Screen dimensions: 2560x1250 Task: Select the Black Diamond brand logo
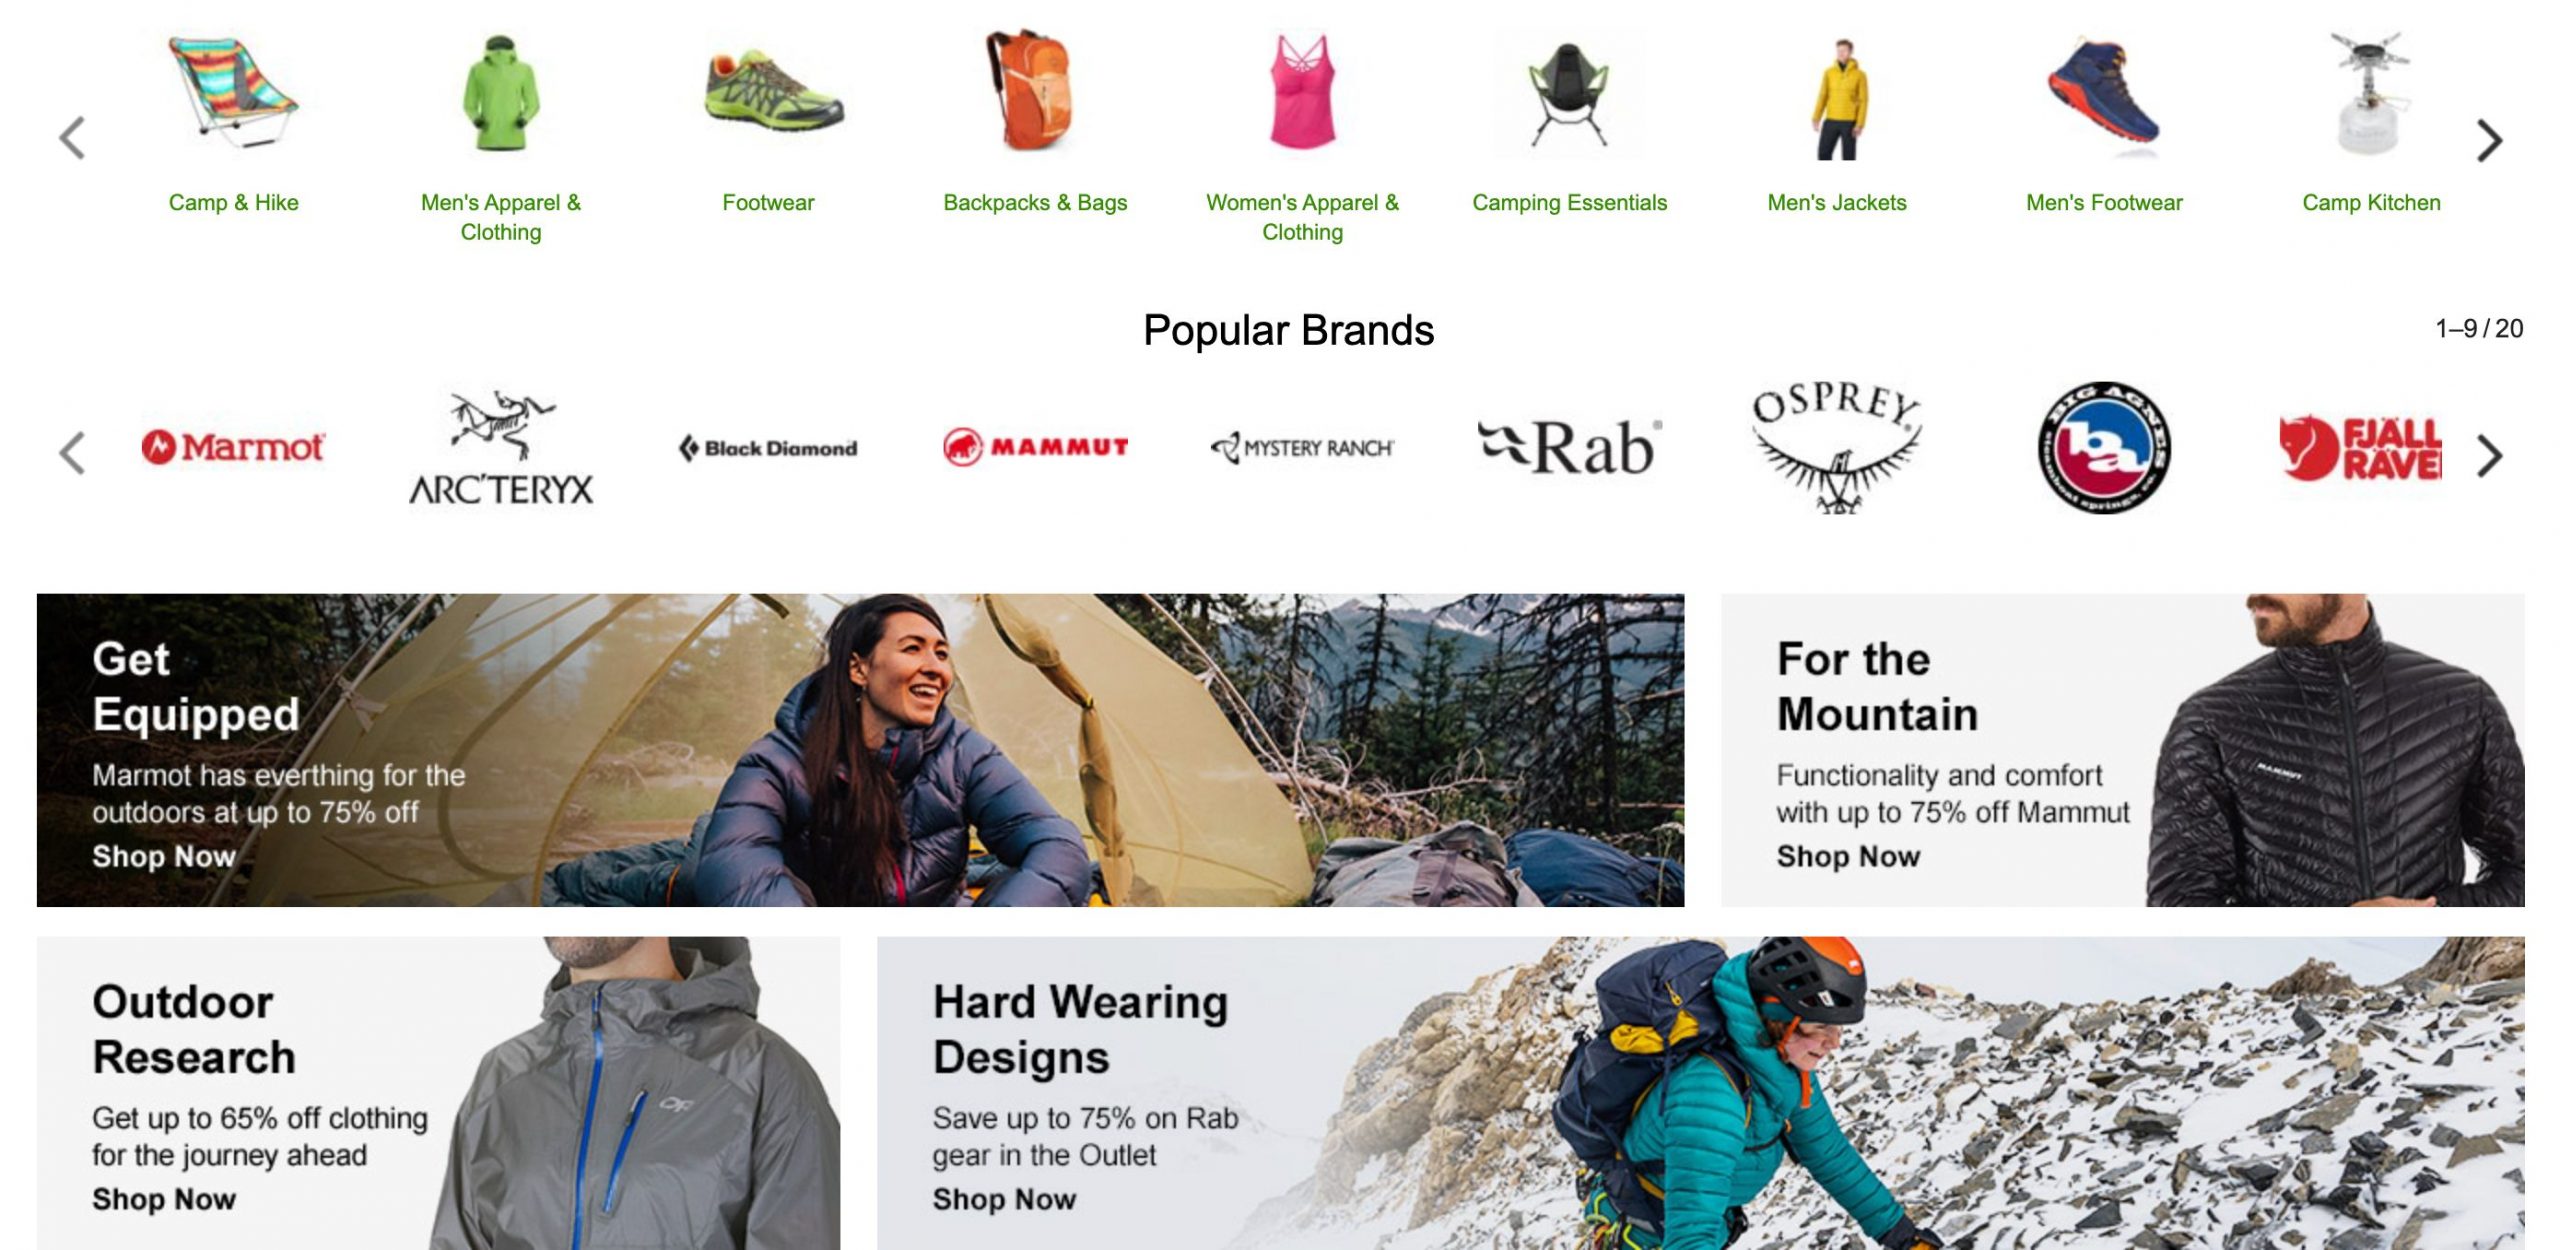[768, 448]
